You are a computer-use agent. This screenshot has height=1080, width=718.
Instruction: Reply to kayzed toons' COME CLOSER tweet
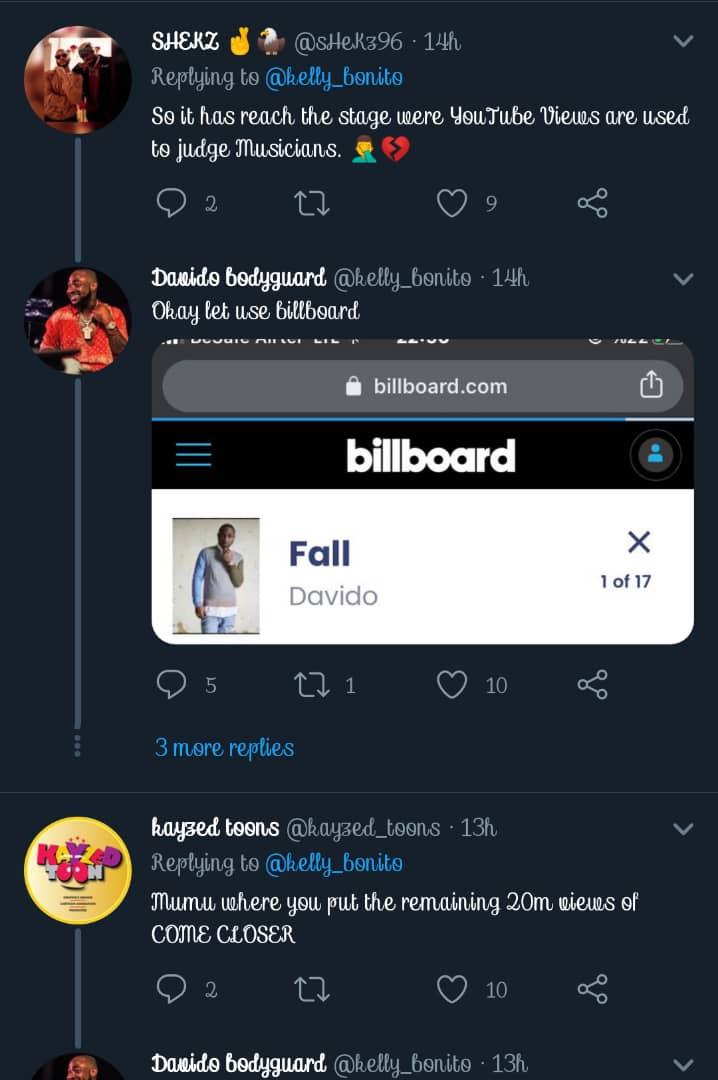[173, 989]
